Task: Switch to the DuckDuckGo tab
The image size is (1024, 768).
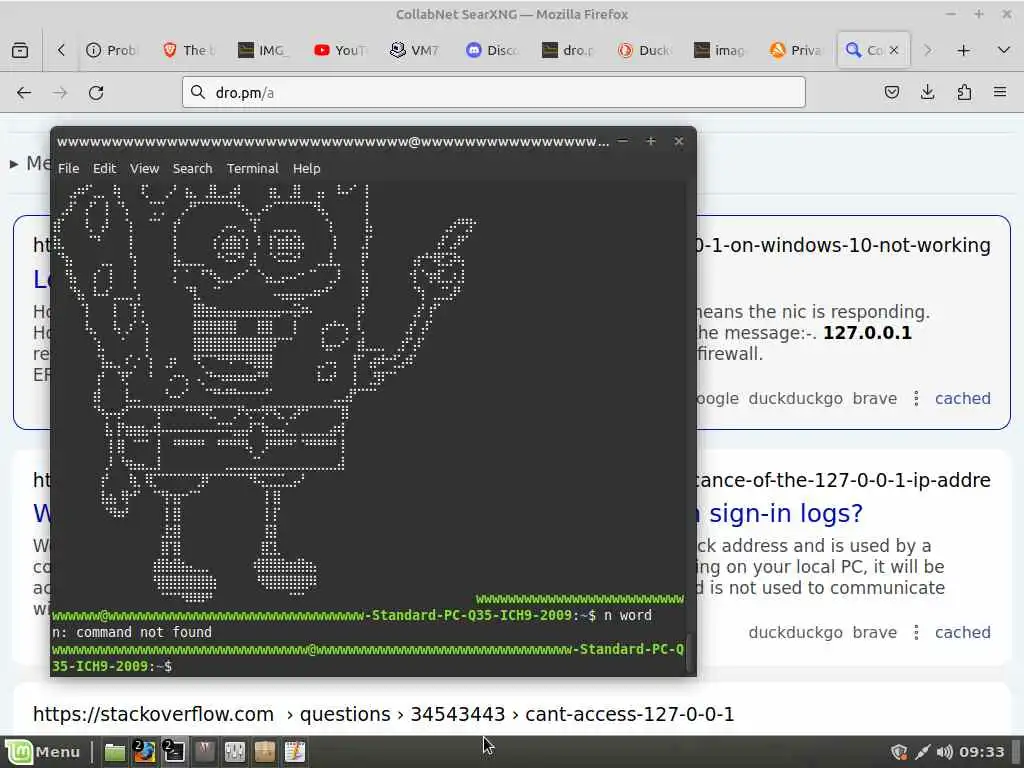Action: point(645,50)
